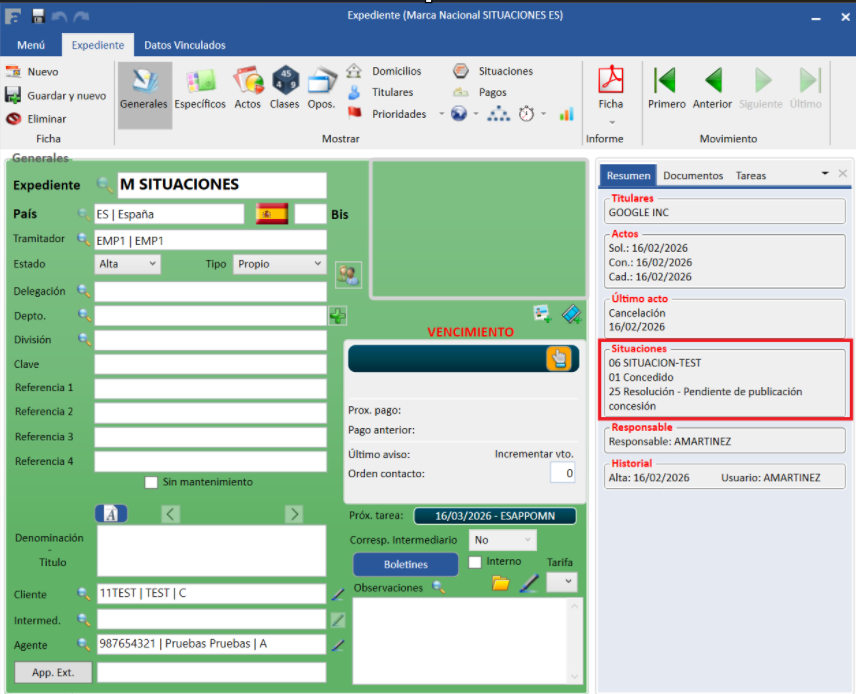Check the Interno checkbox

click(476, 563)
